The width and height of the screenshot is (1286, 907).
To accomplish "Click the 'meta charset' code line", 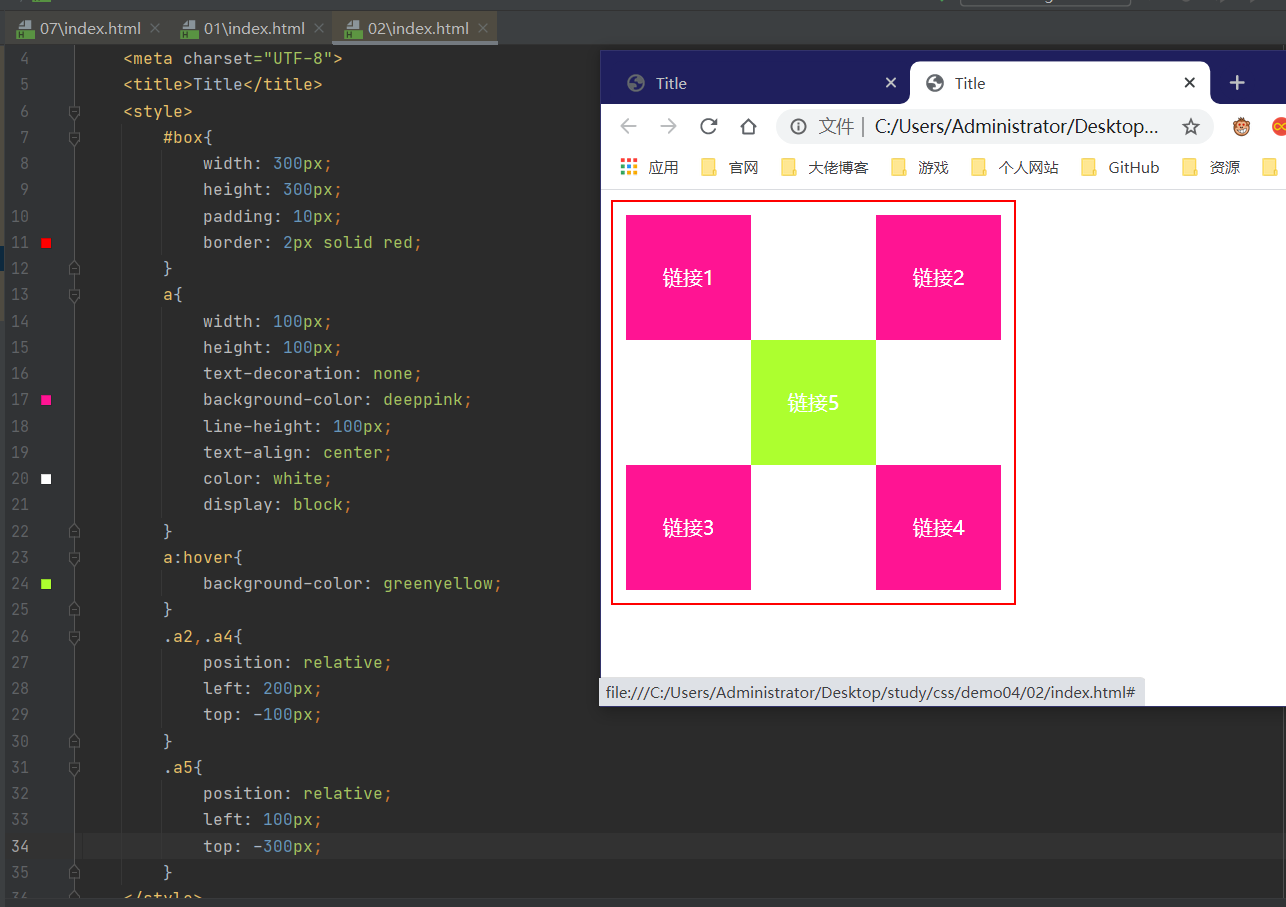I will [x=232, y=59].
